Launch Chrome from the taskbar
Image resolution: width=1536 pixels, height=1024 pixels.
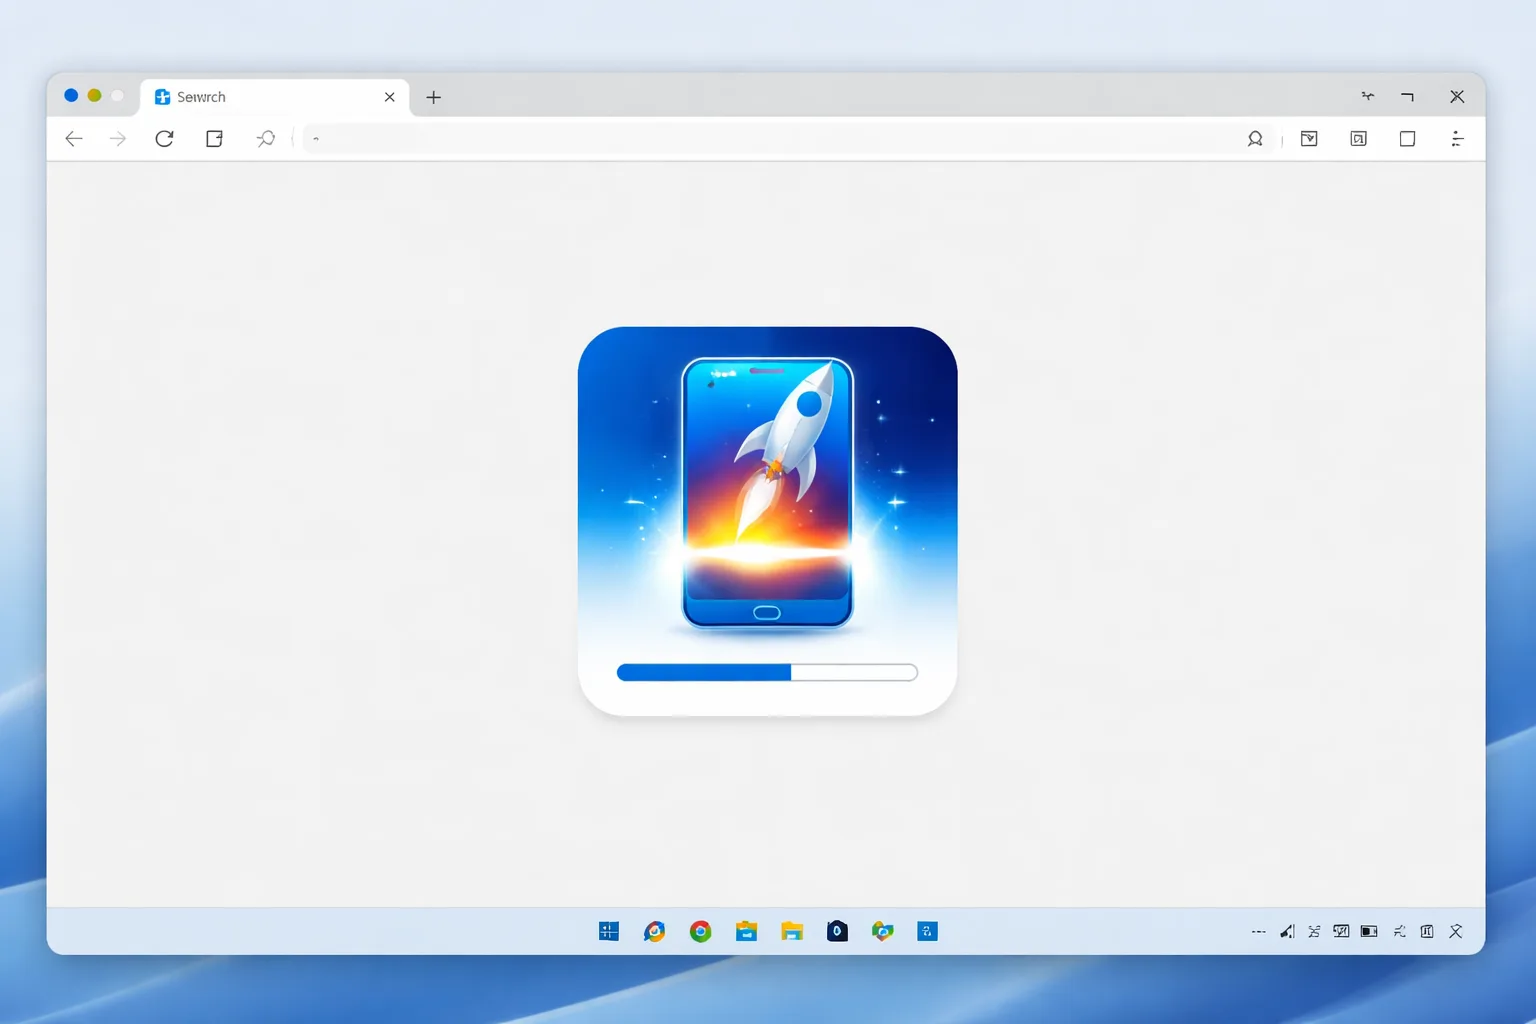coord(701,932)
